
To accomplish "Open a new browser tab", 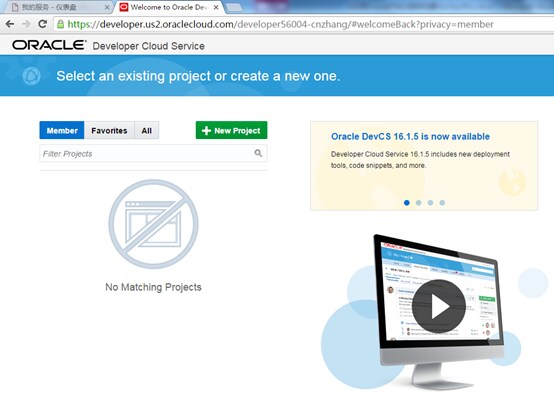I will click(234, 7).
